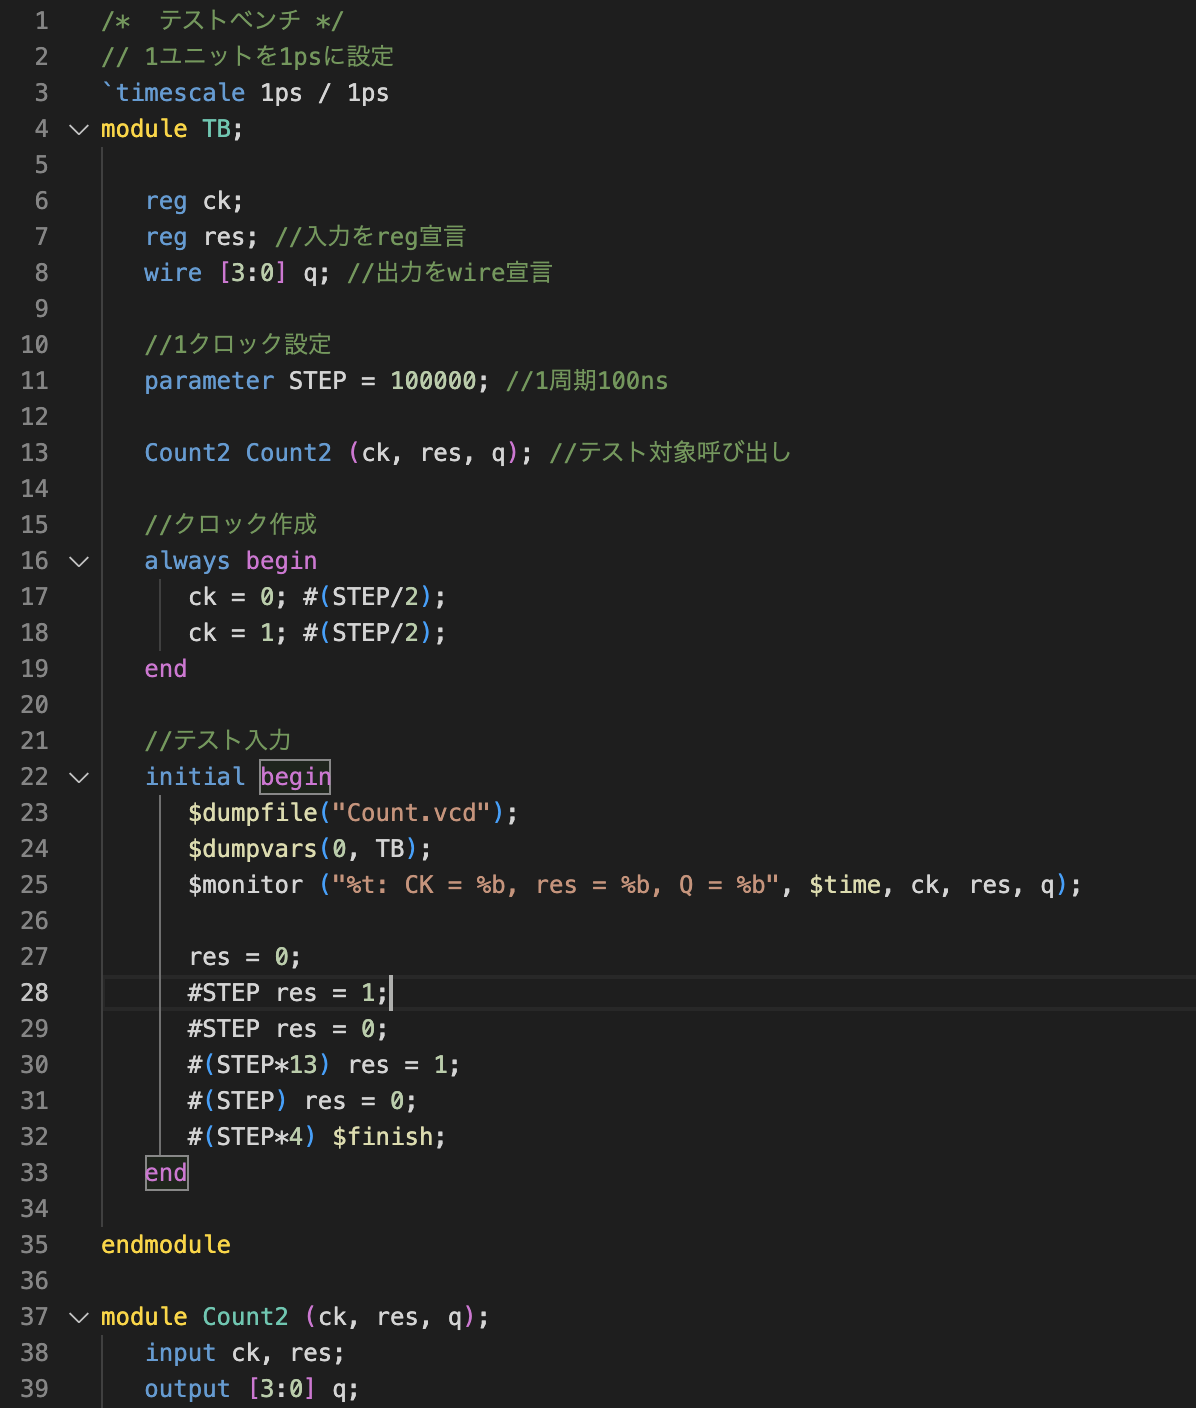This screenshot has height=1408, width=1196.
Task: Click the output keyword on line 39
Action: click(187, 1389)
